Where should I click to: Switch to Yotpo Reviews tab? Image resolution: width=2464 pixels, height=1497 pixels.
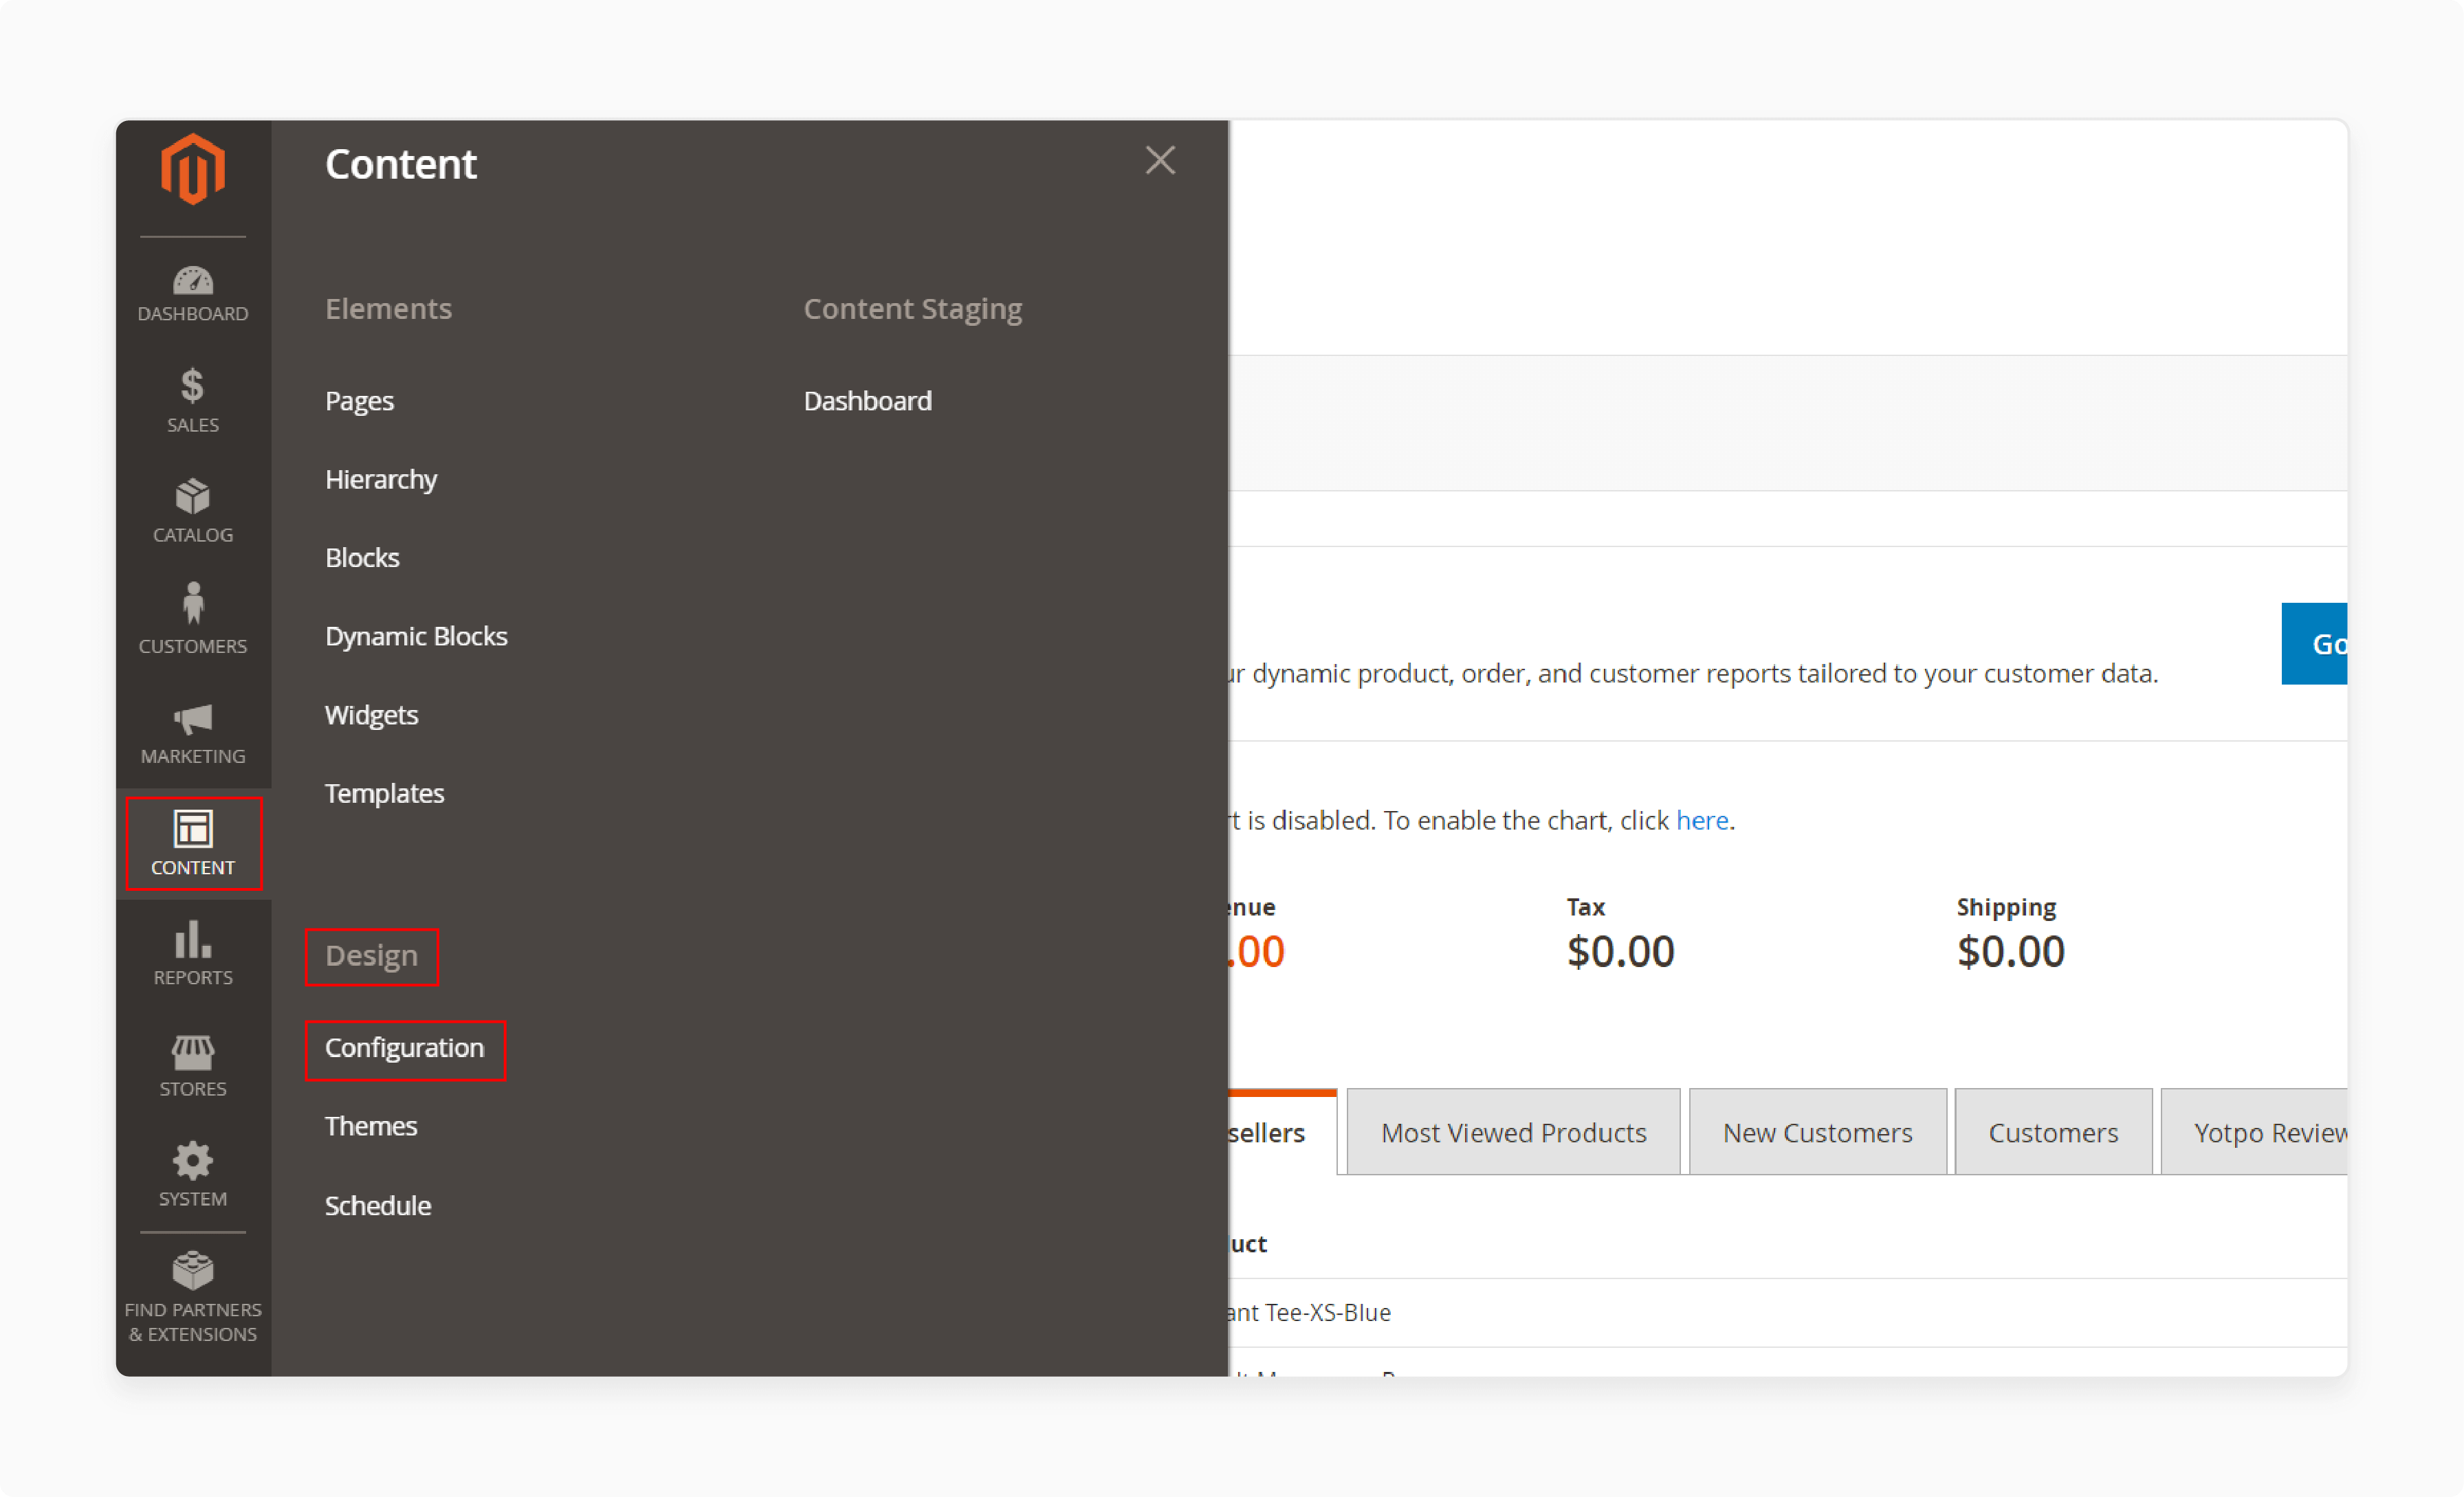coord(2255,1132)
